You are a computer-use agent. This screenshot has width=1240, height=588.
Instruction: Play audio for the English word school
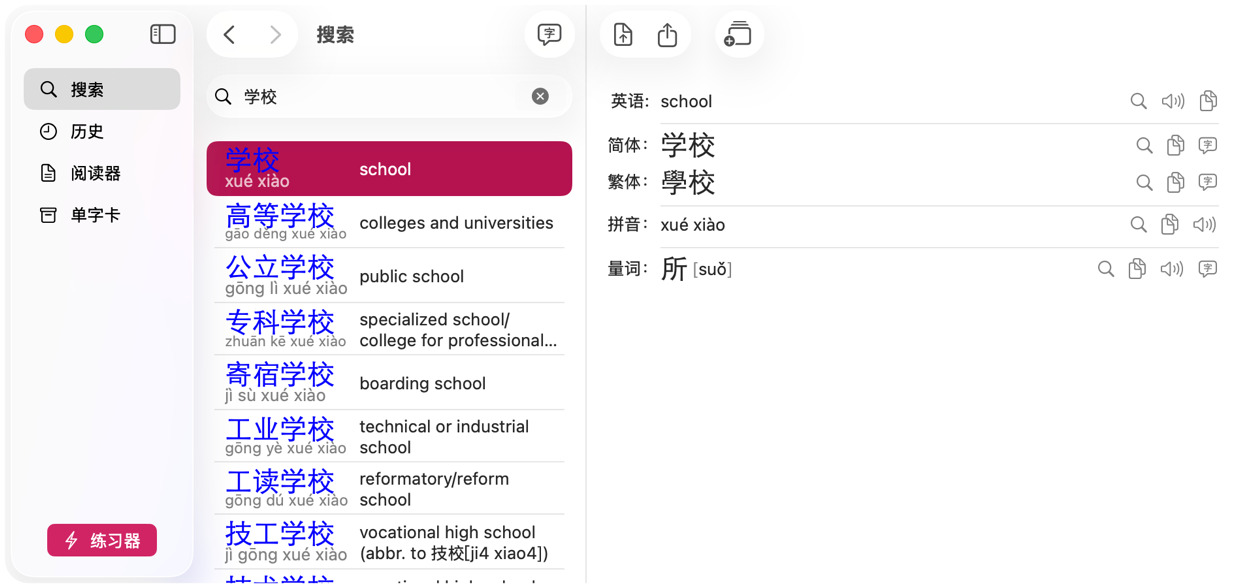(x=1173, y=101)
